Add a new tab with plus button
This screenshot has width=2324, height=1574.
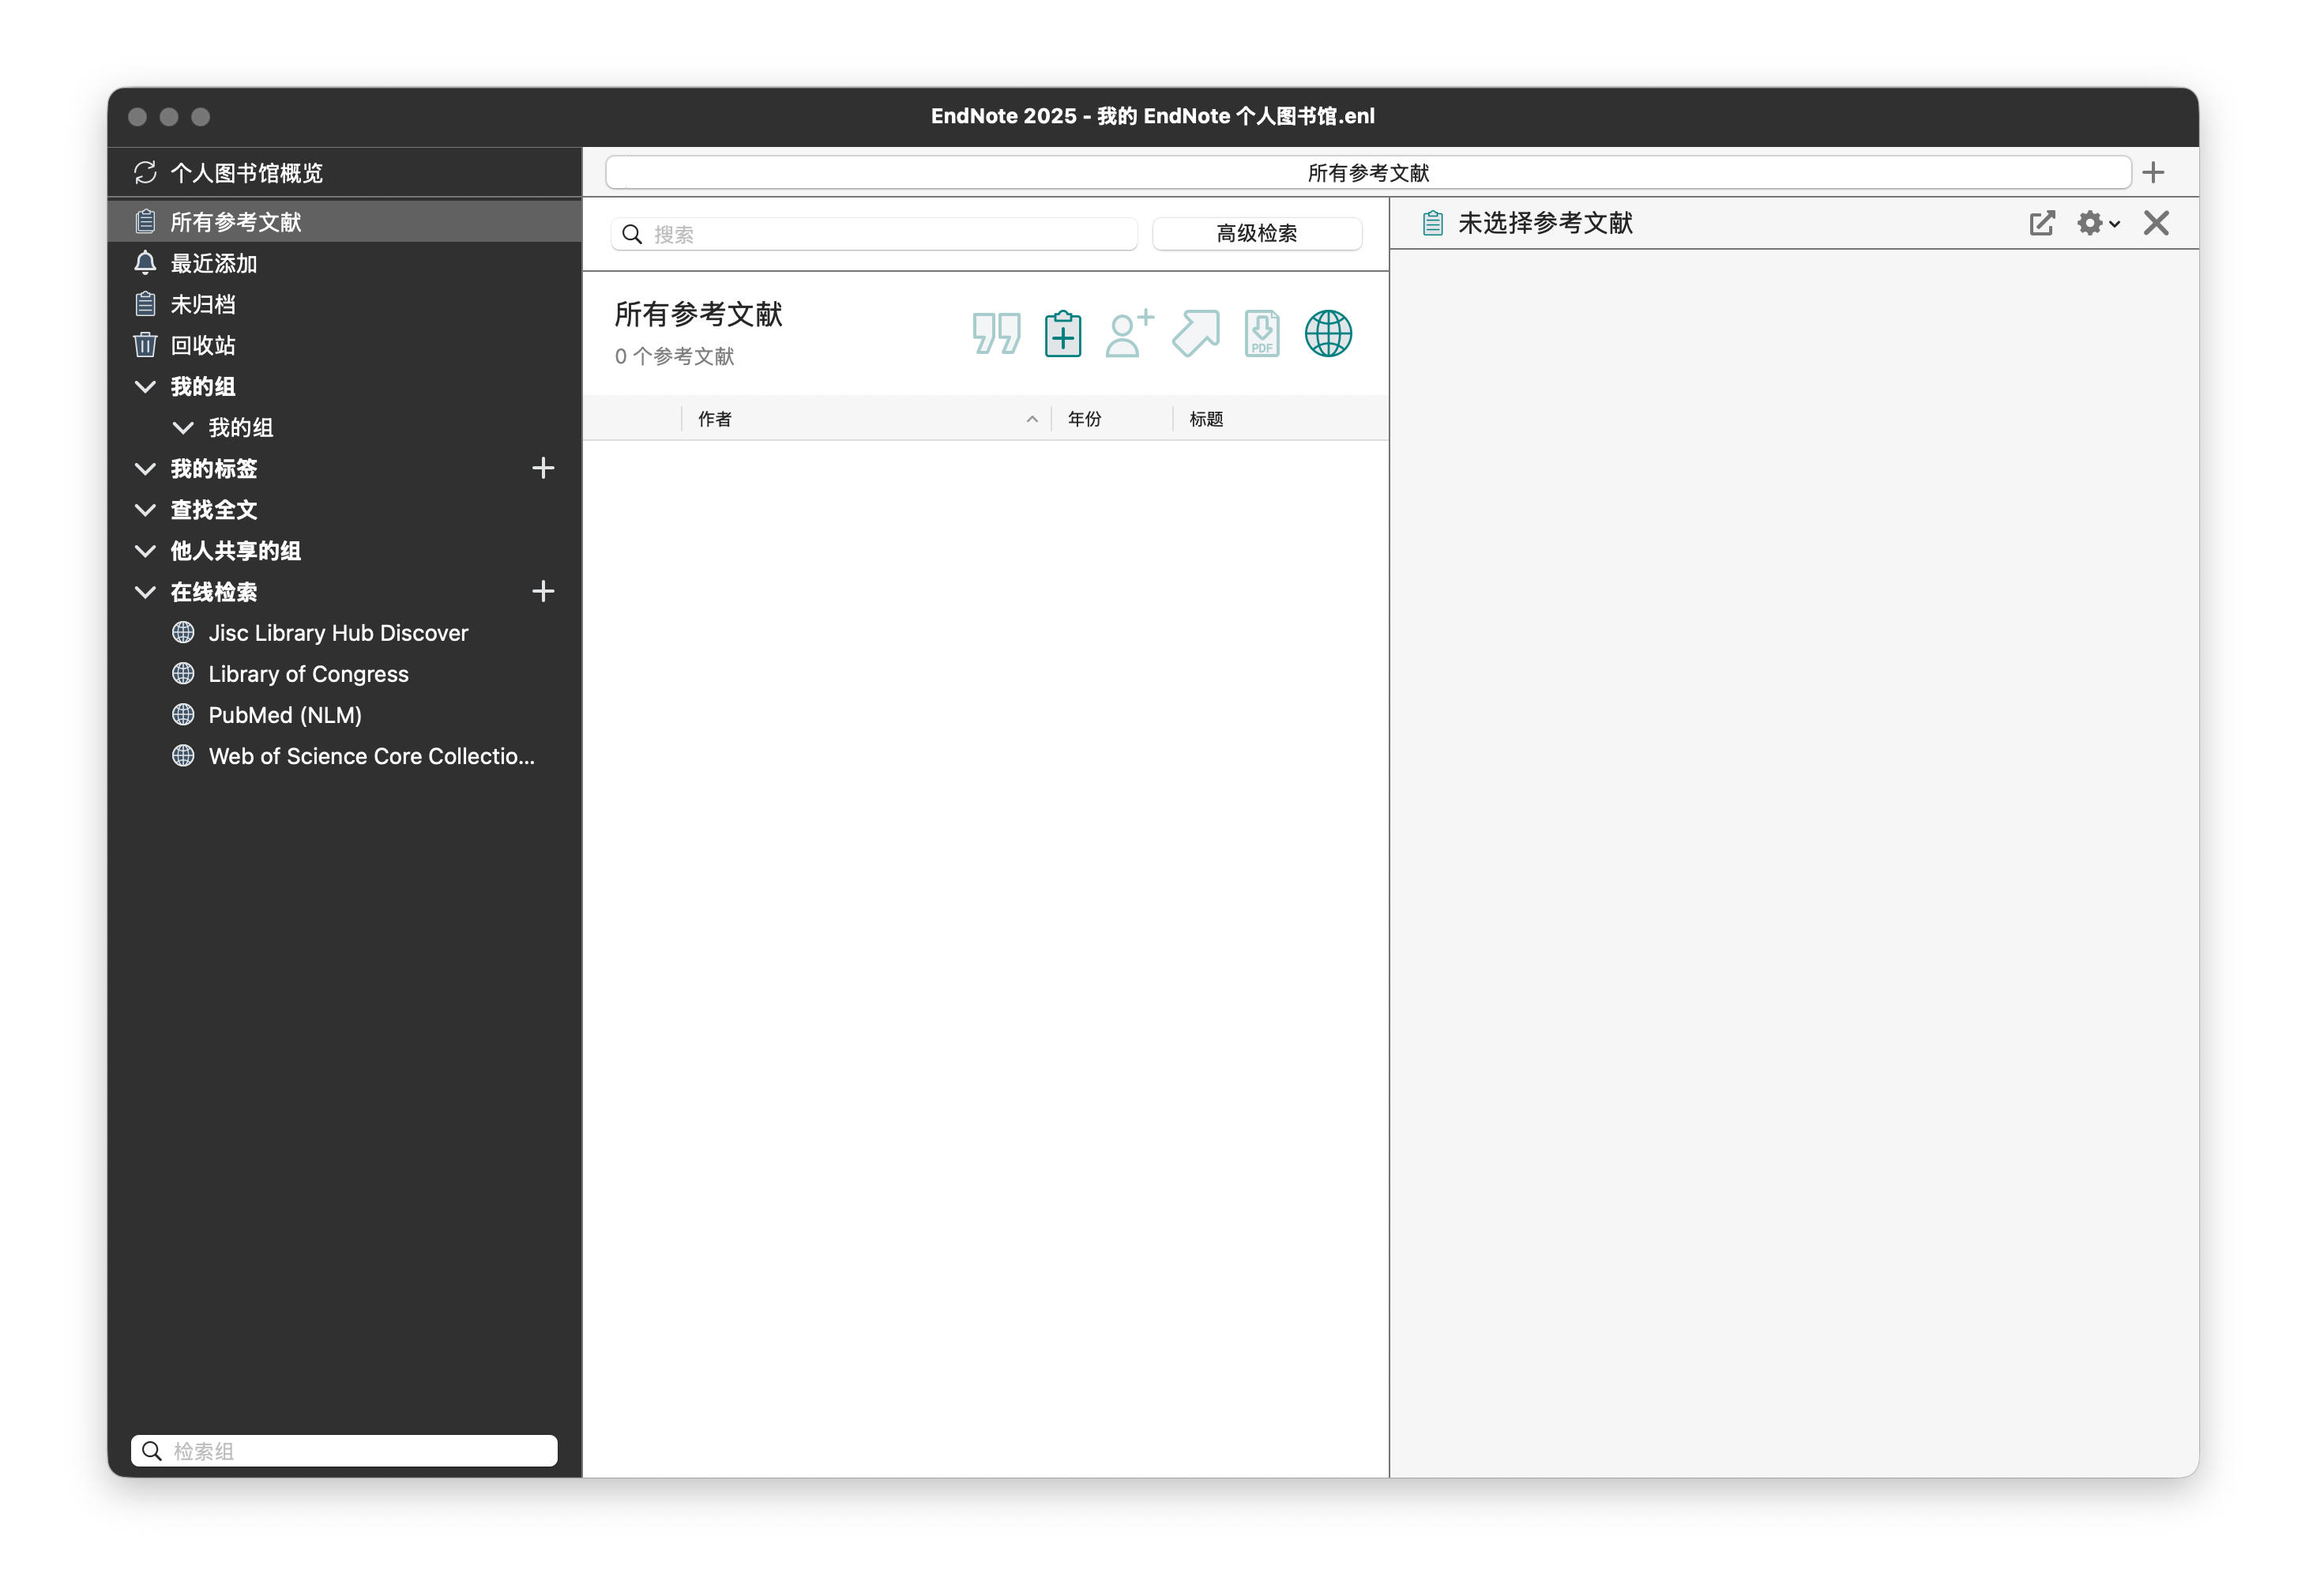(x=2153, y=173)
